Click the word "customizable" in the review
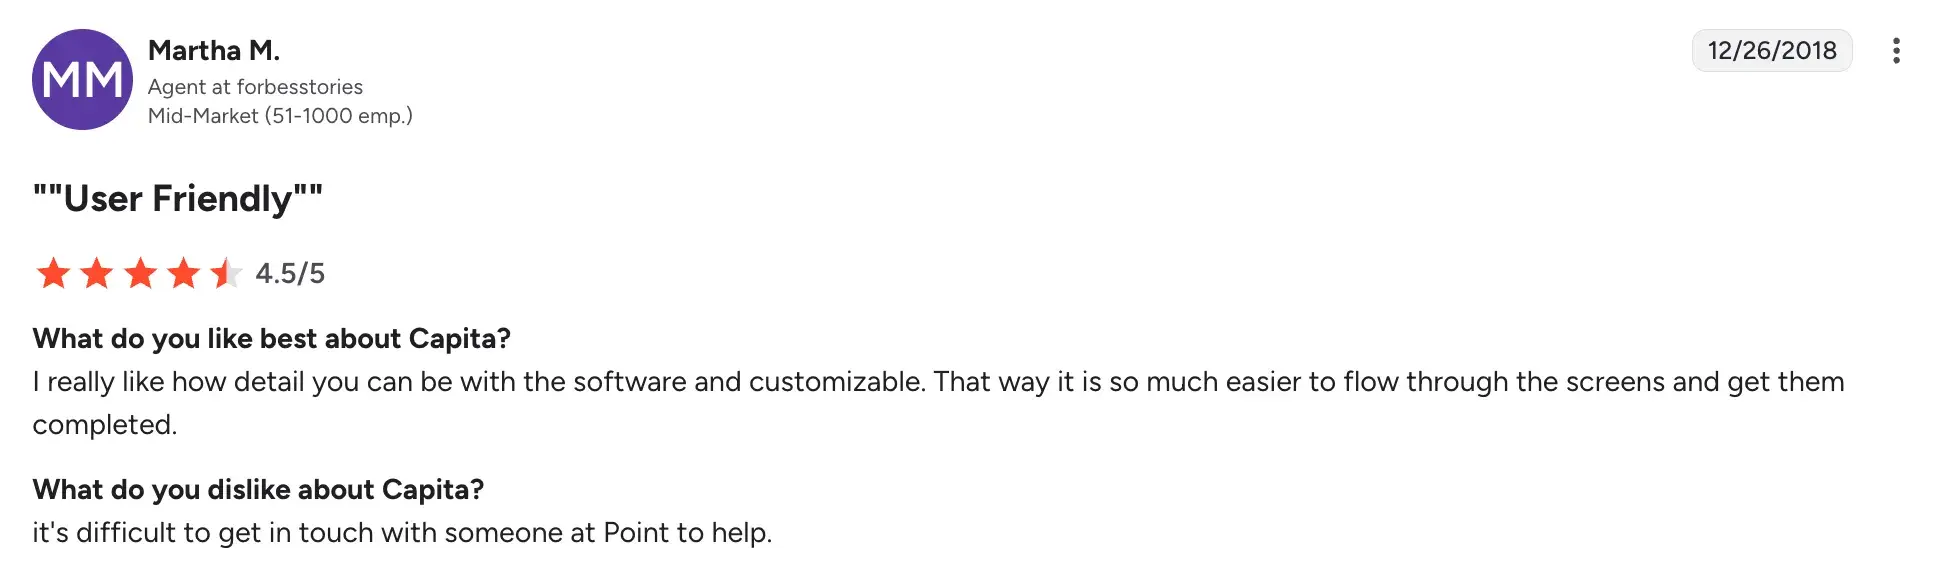The image size is (1948, 572). [836, 382]
